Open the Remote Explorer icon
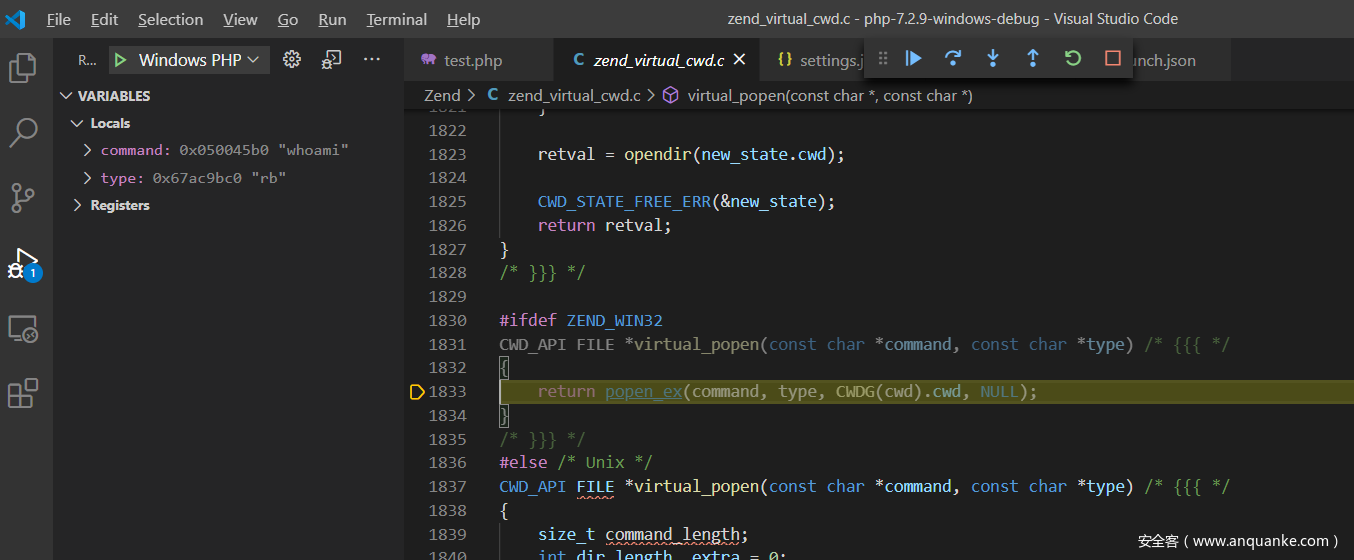Viewport: 1354px width, 560px height. point(23,329)
